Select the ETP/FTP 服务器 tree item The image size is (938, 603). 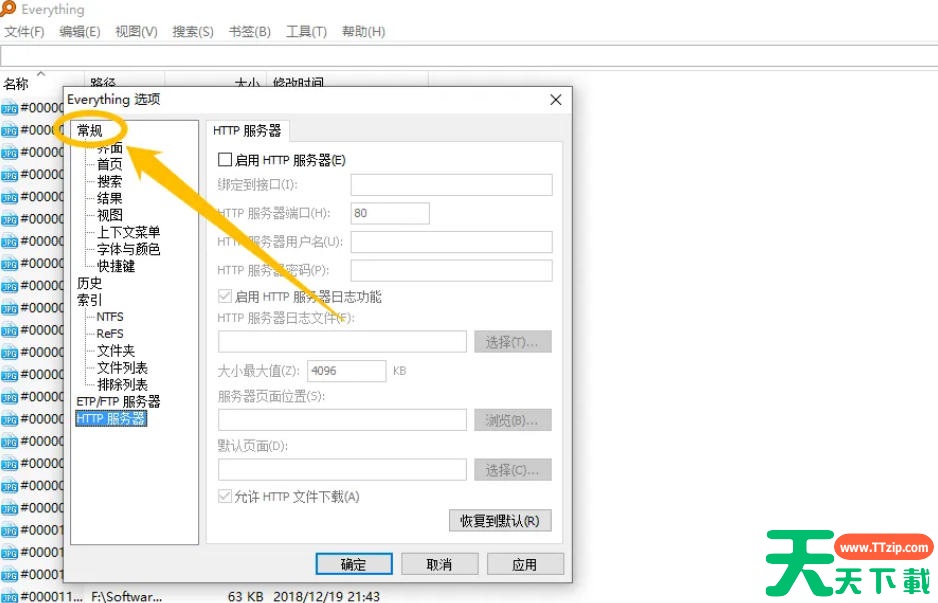point(118,401)
